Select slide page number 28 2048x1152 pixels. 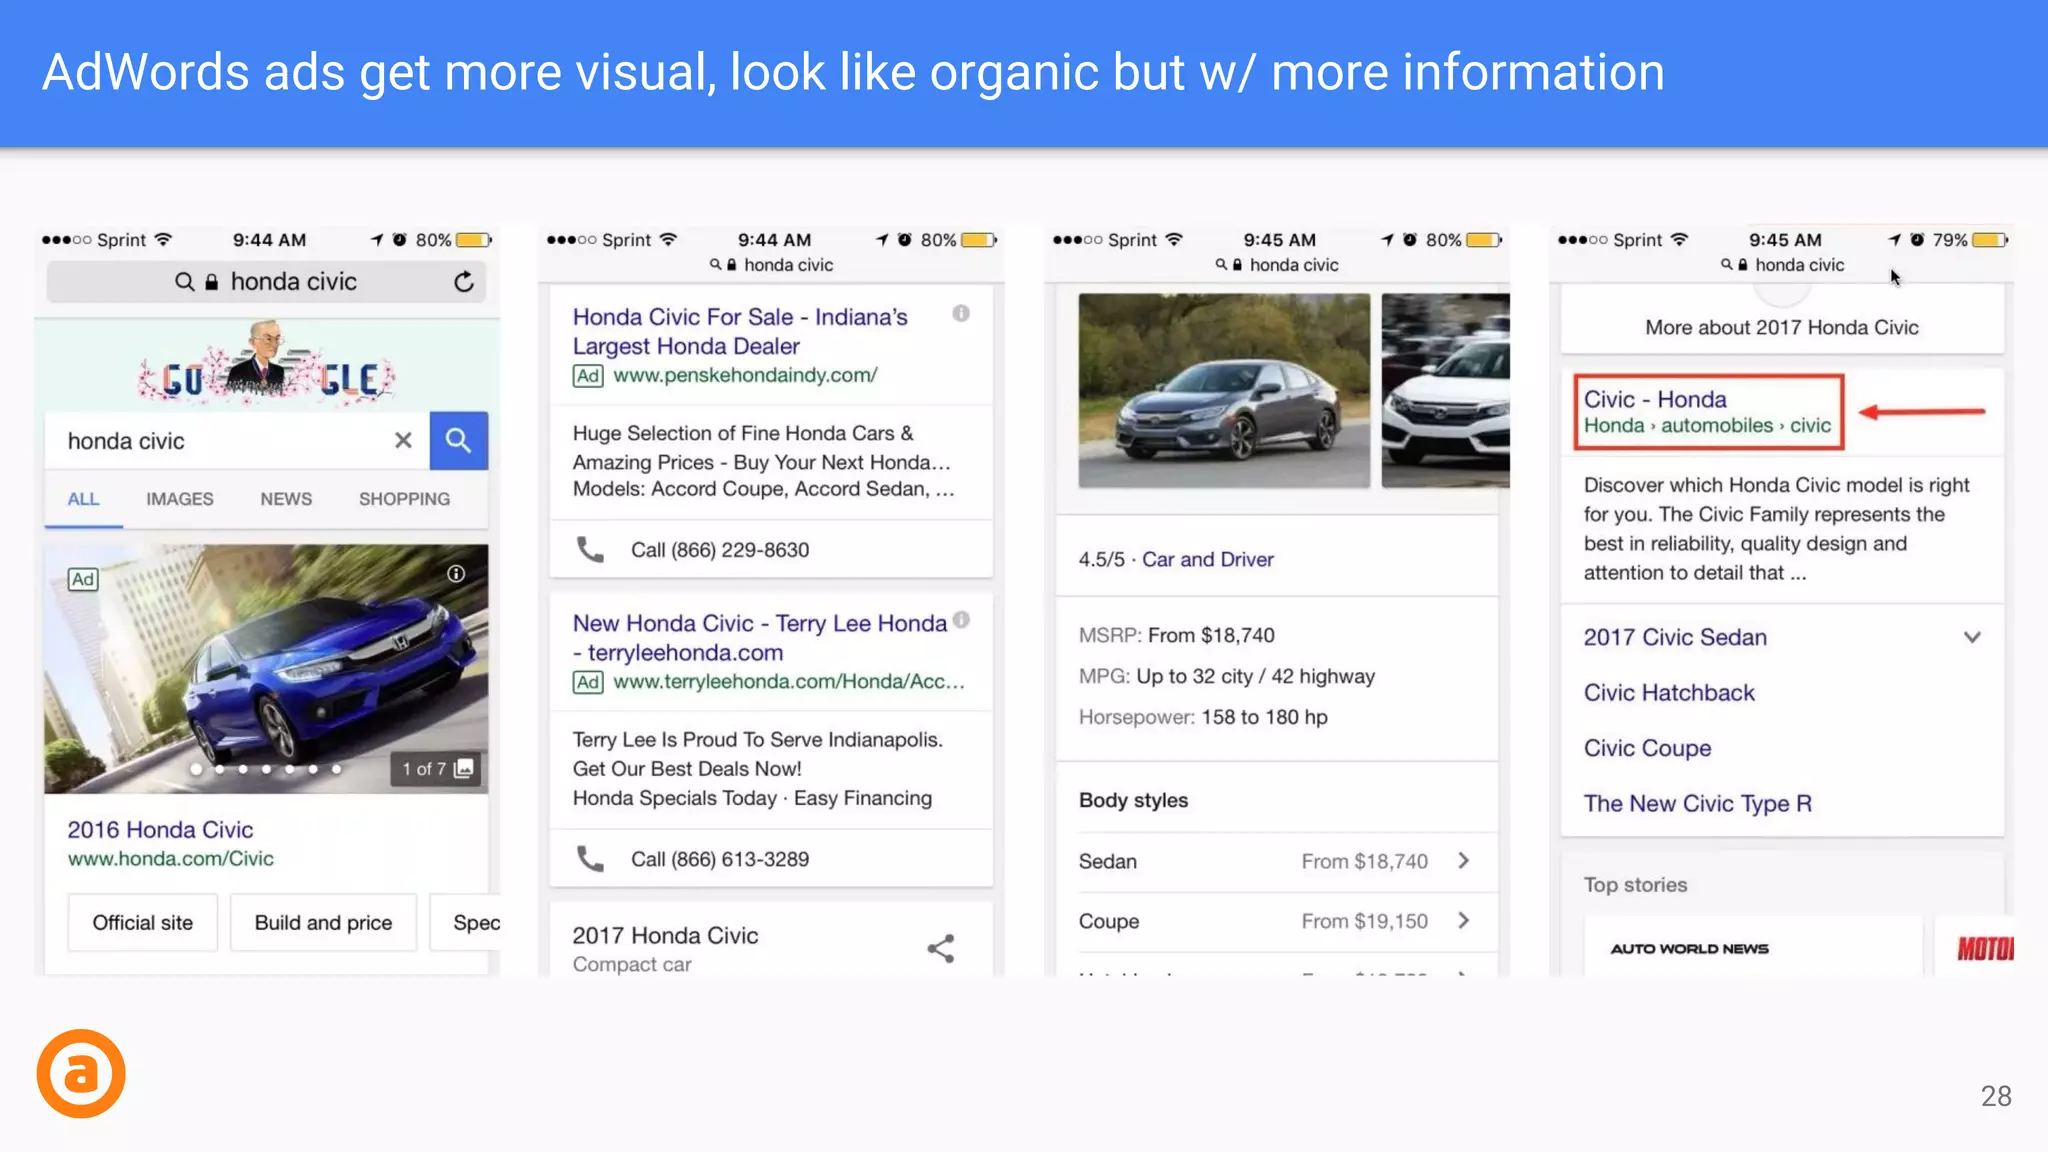[1996, 1096]
